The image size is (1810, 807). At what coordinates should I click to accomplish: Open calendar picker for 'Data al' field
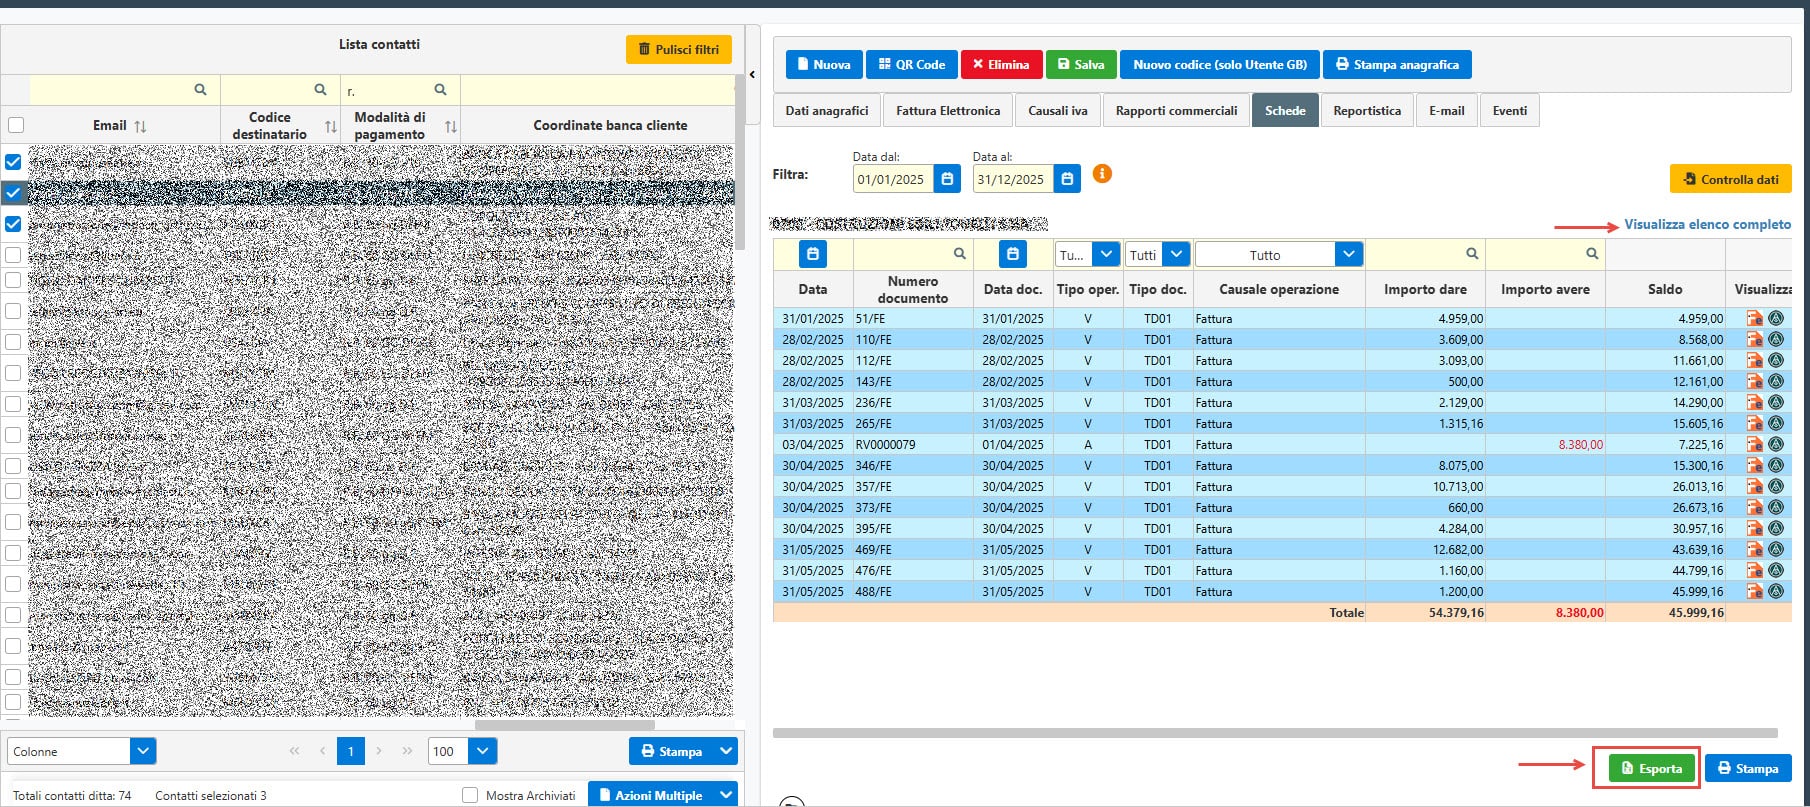click(1067, 179)
